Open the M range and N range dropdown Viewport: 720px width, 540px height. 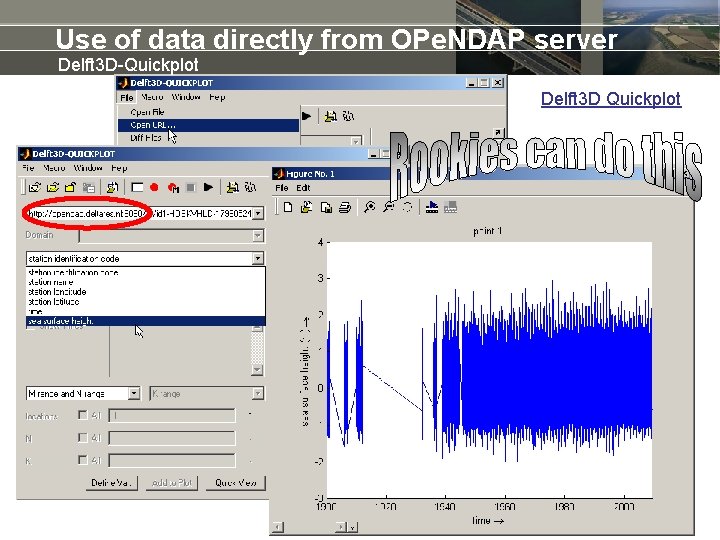134,394
